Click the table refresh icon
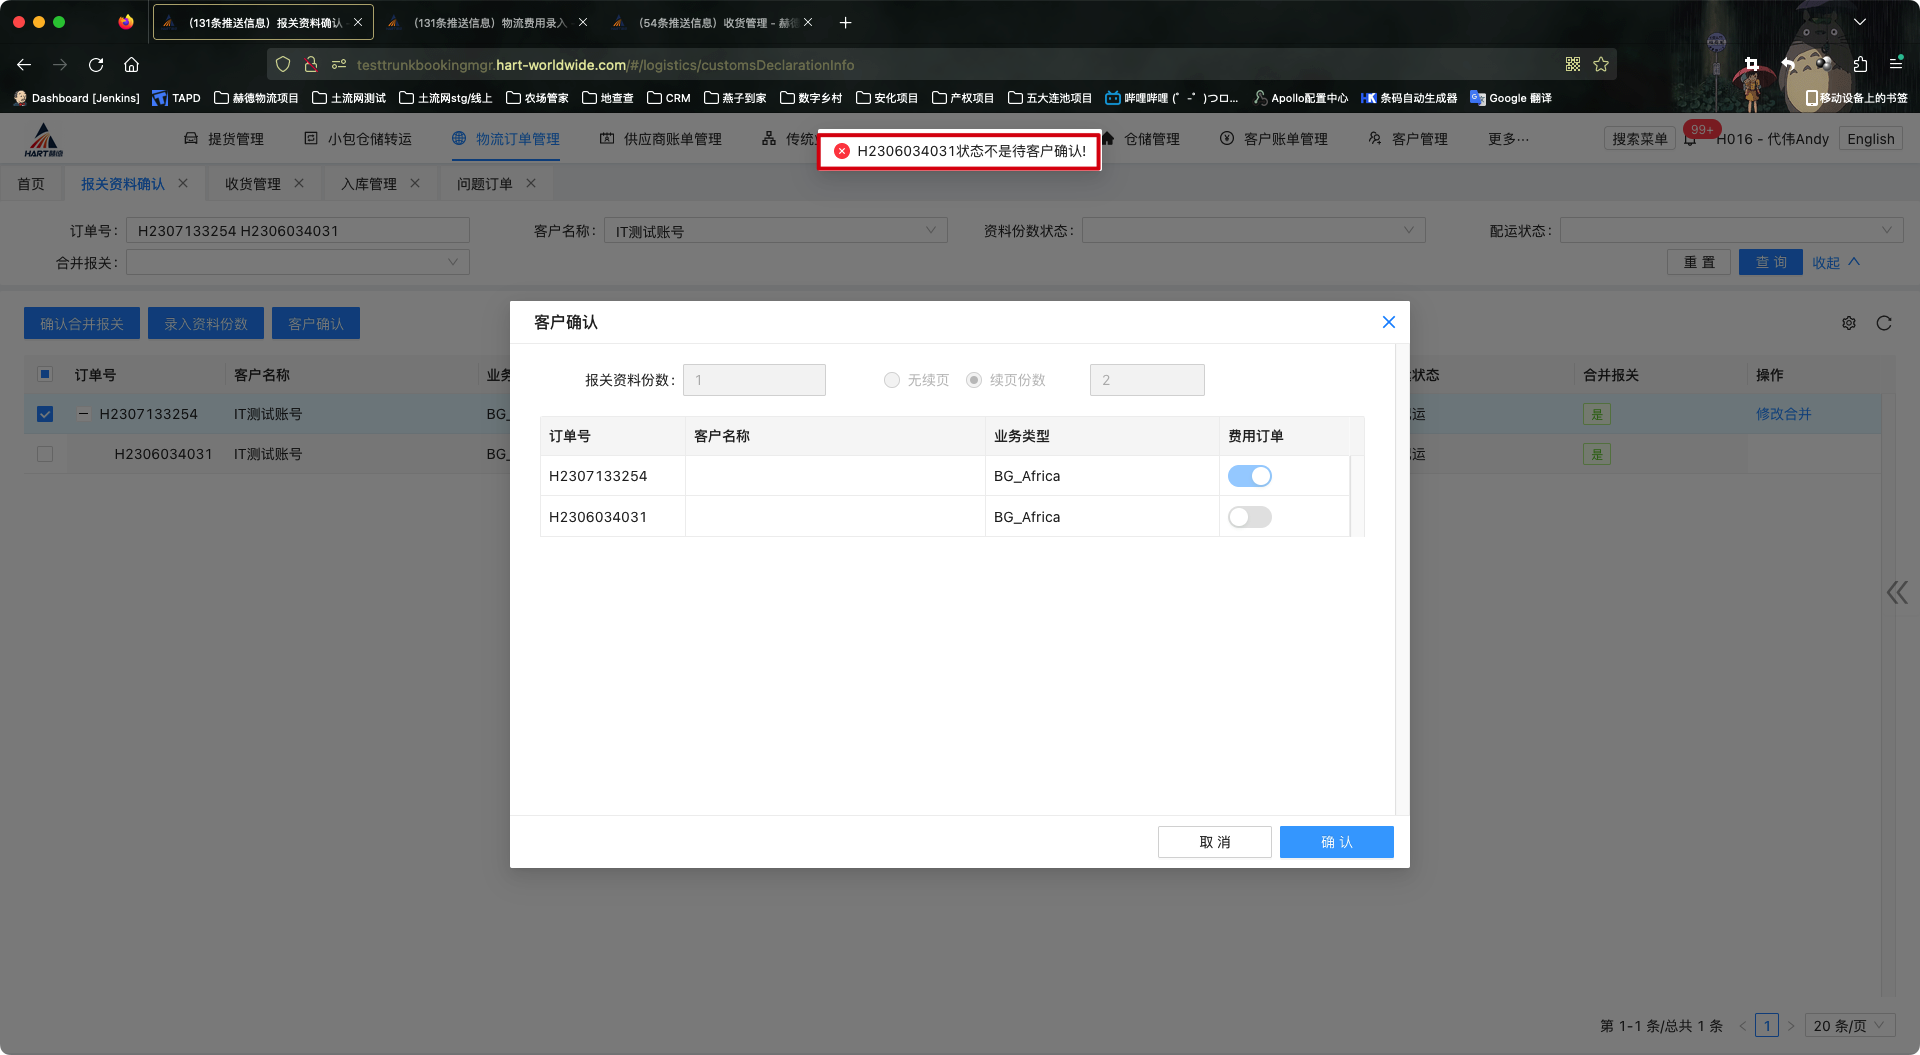The width and height of the screenshot is (1920, 1055). tap(1884, 323)
